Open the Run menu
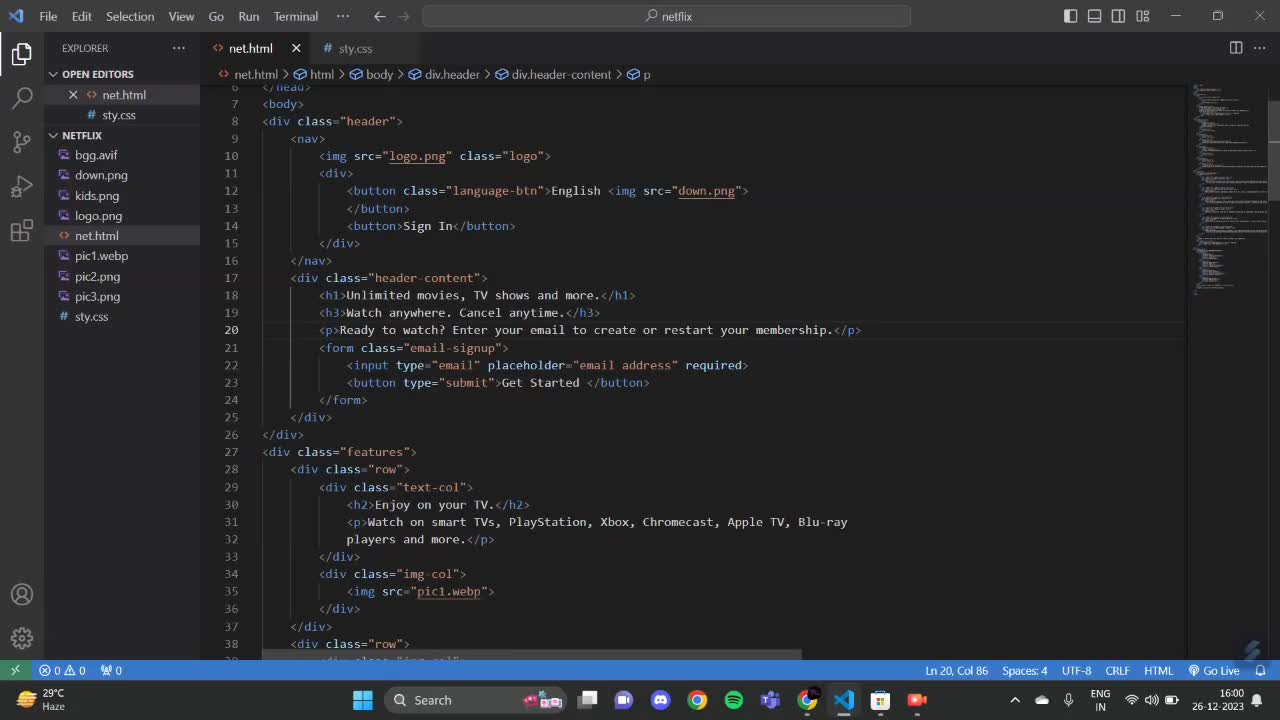 pos(249,16)
